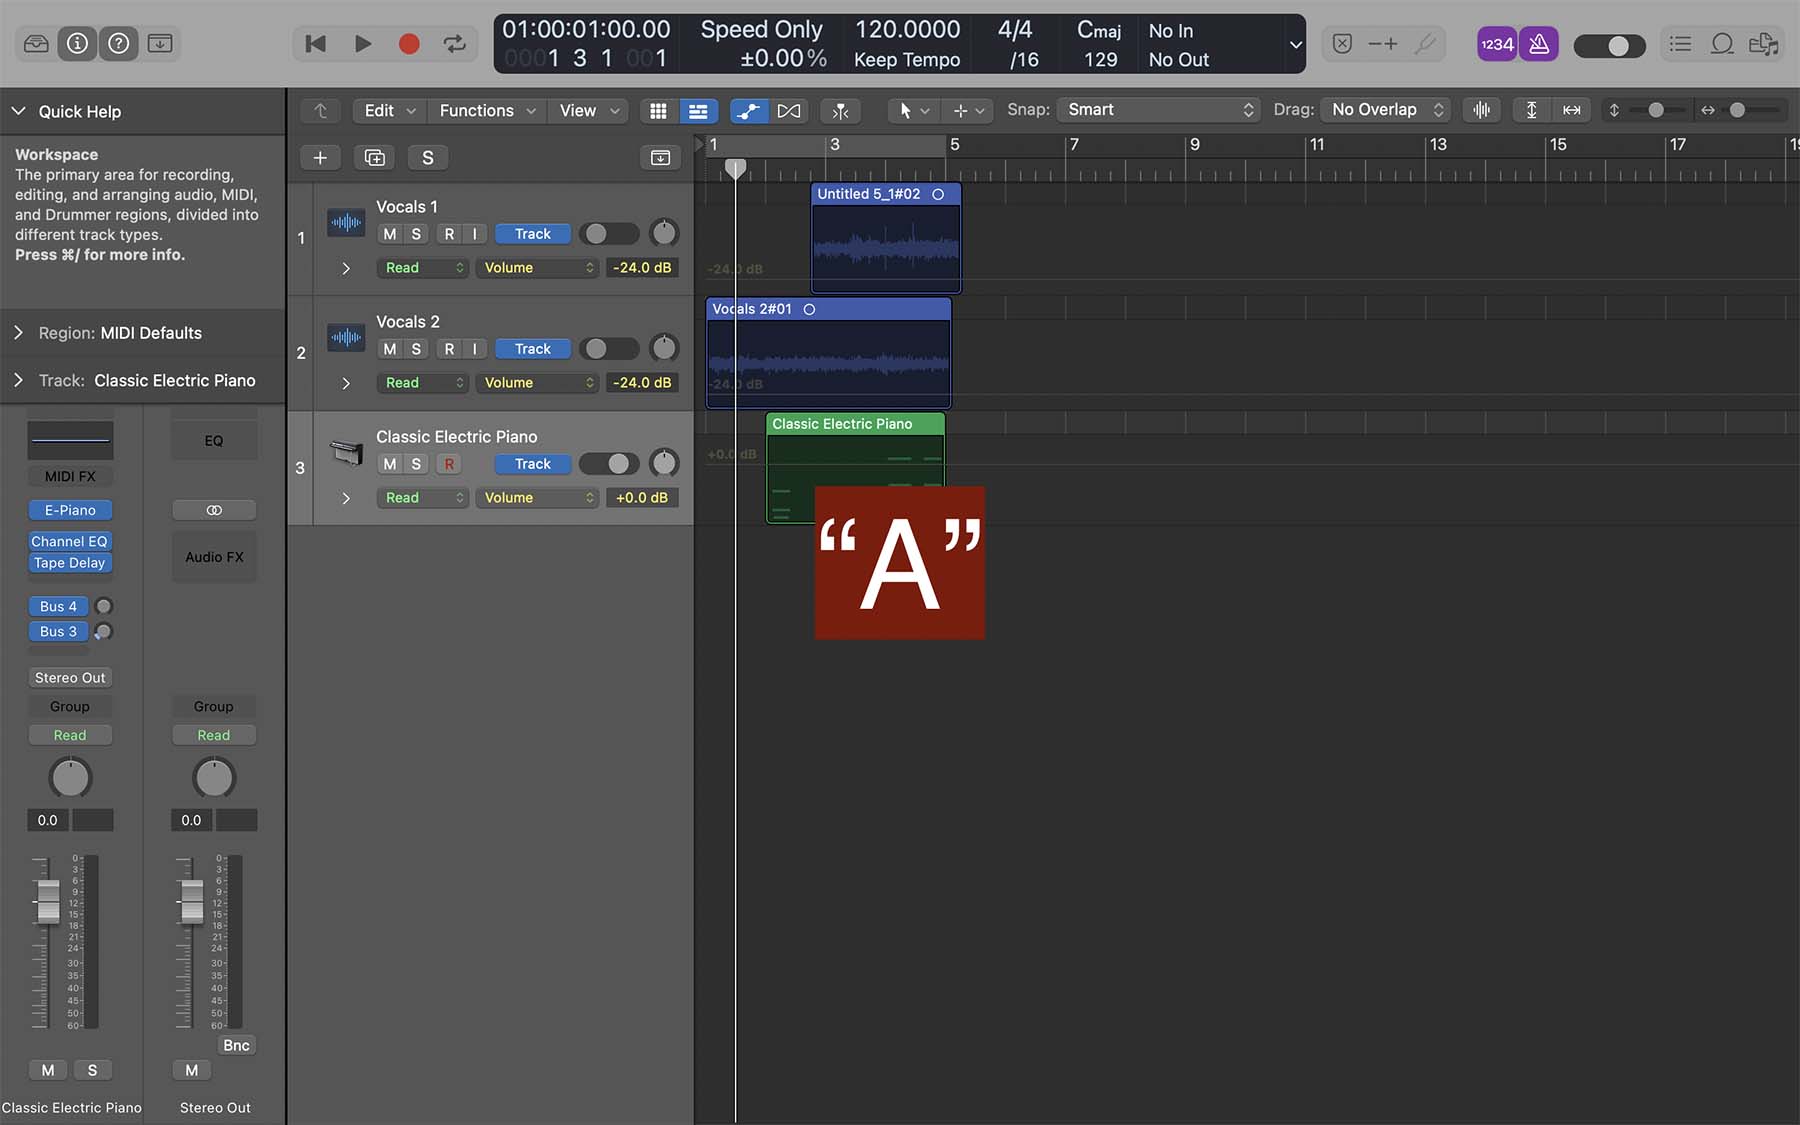The image size is (1800, 1125).
Task: Toggle global Solo S button in track header
Action: click(428, 158)
